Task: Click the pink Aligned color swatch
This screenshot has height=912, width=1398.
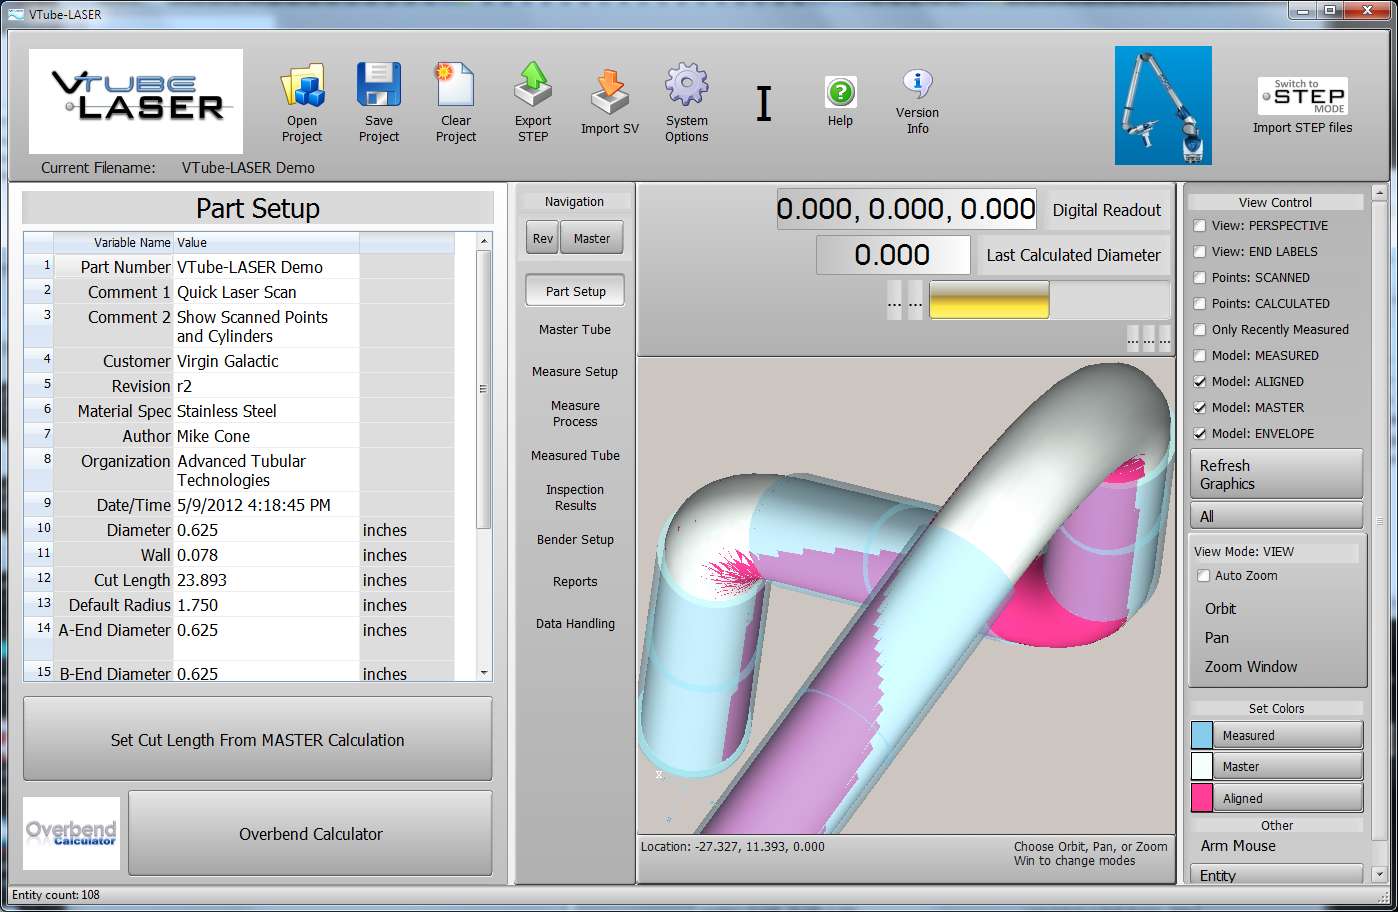Action: click(x=1202, y=798)
